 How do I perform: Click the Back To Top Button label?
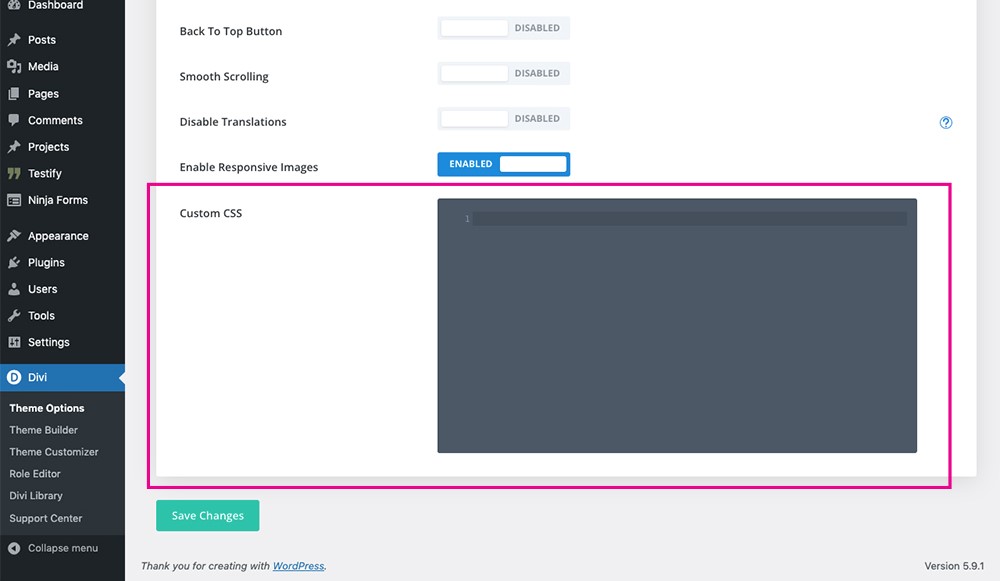[x=231, y=31]
